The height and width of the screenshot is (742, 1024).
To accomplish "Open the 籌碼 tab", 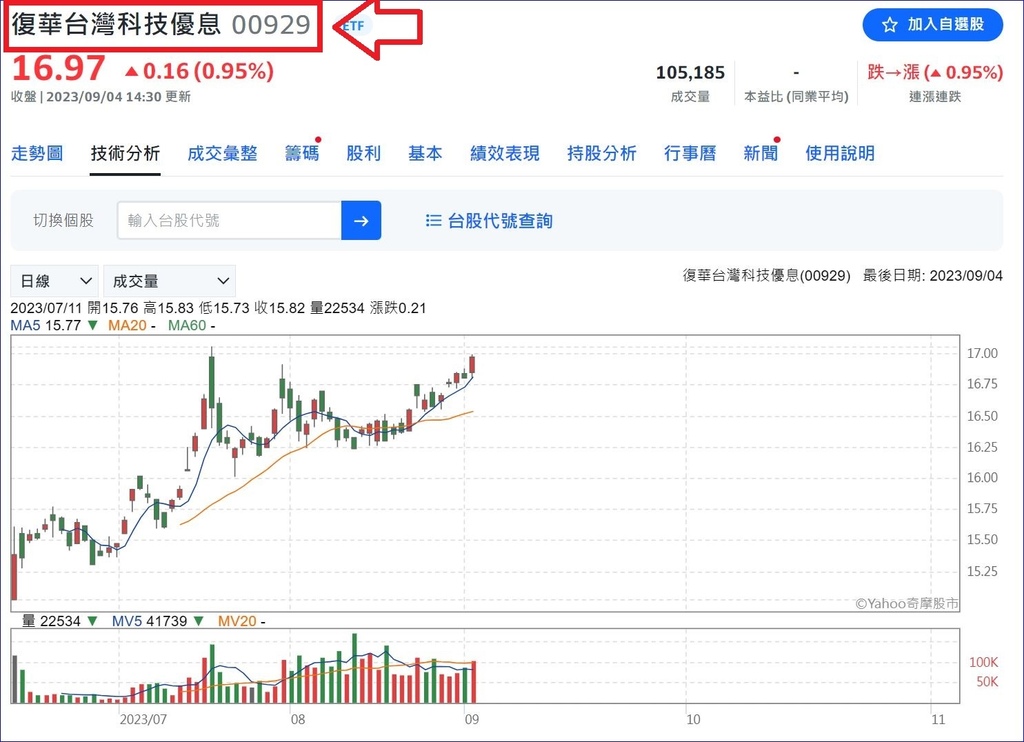I will pos(302,153).
